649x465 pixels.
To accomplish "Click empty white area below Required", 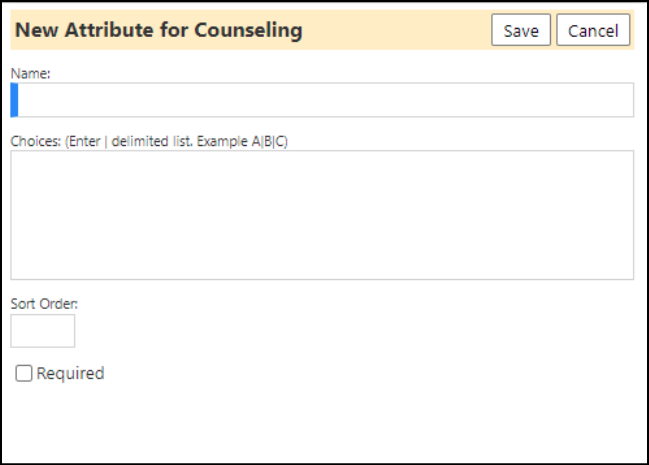I will pos(323,422).
